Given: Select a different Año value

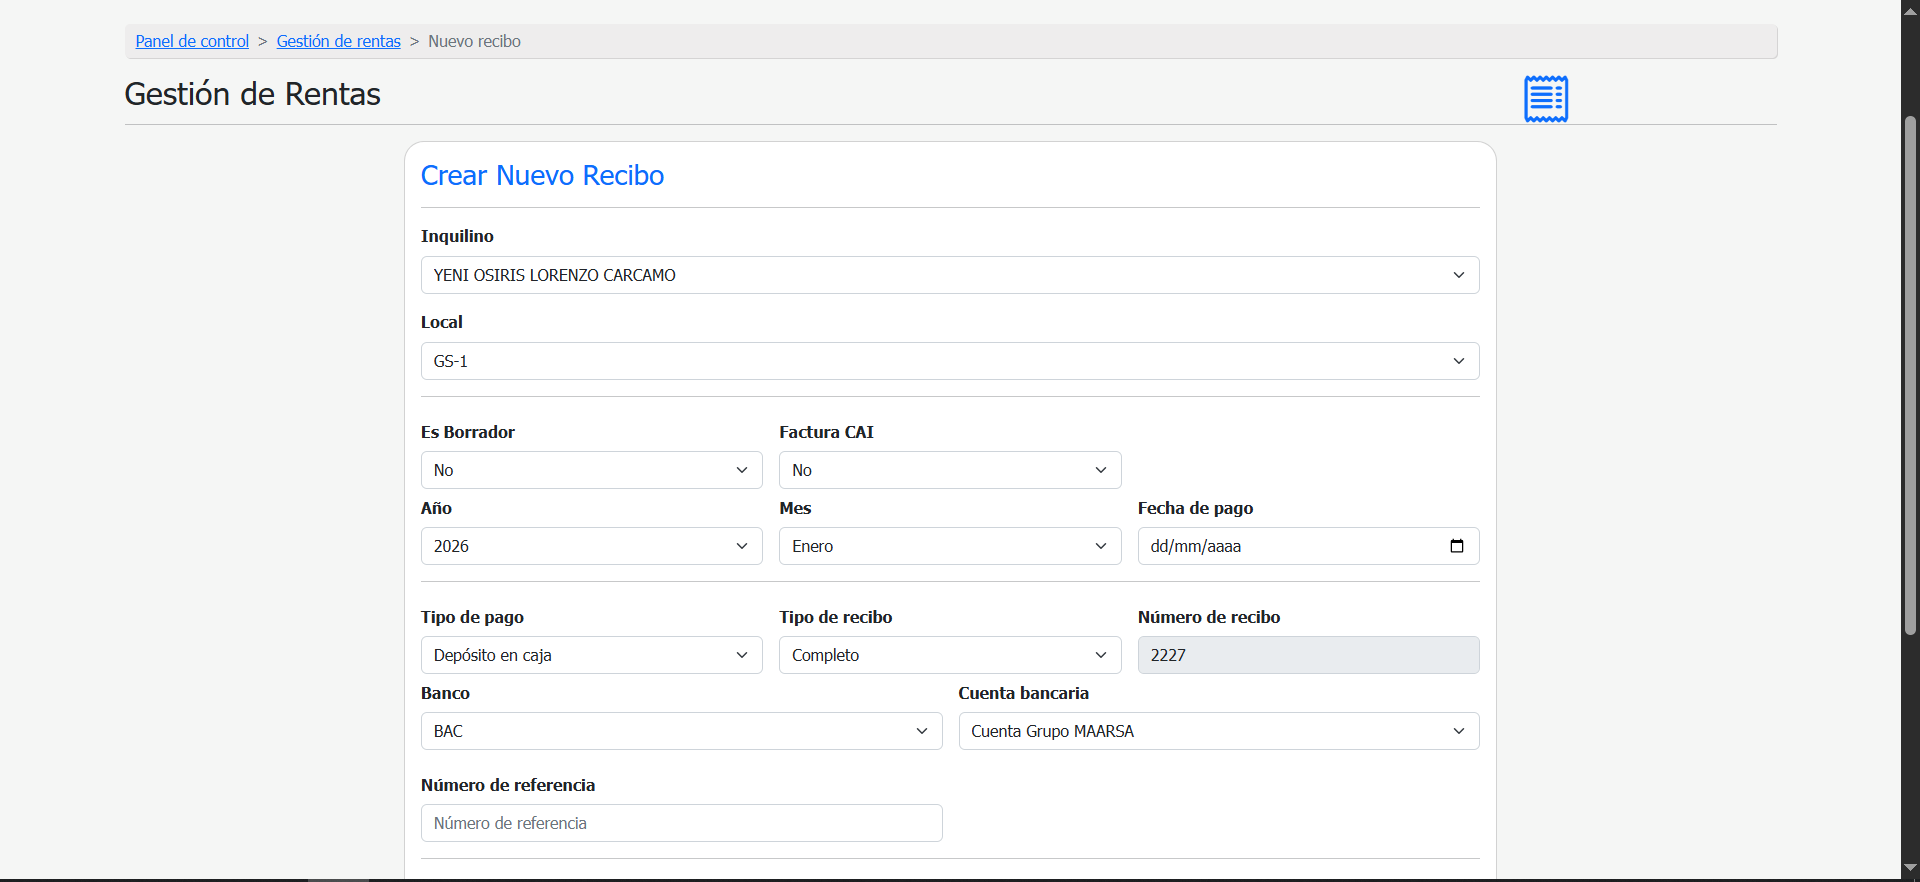Looking at the screenshot, I should [x=591, y=546].
